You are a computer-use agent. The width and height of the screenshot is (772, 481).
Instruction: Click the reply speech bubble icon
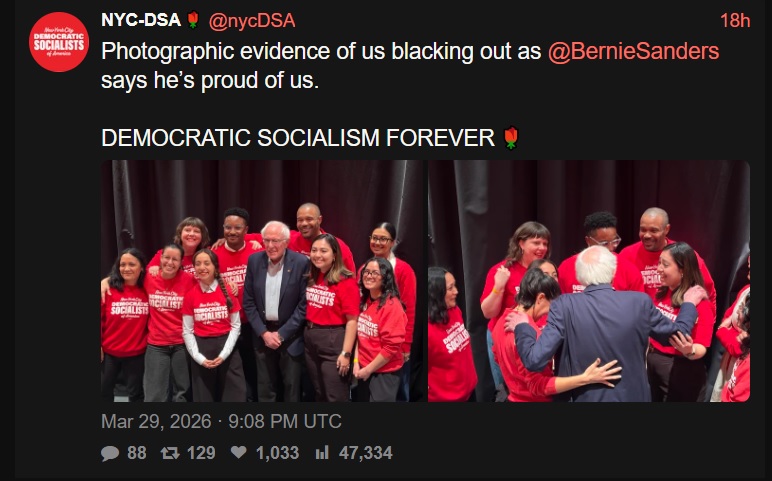click(110, 453)
